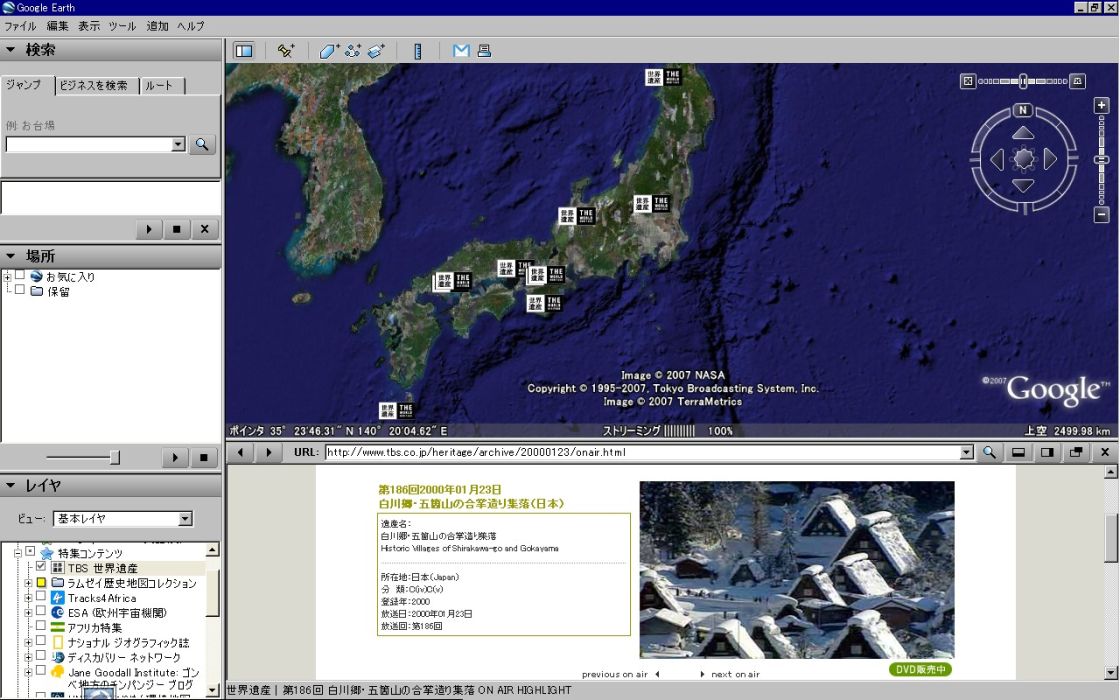Open the 編集 menu
1120x700 pixels.
58,26
